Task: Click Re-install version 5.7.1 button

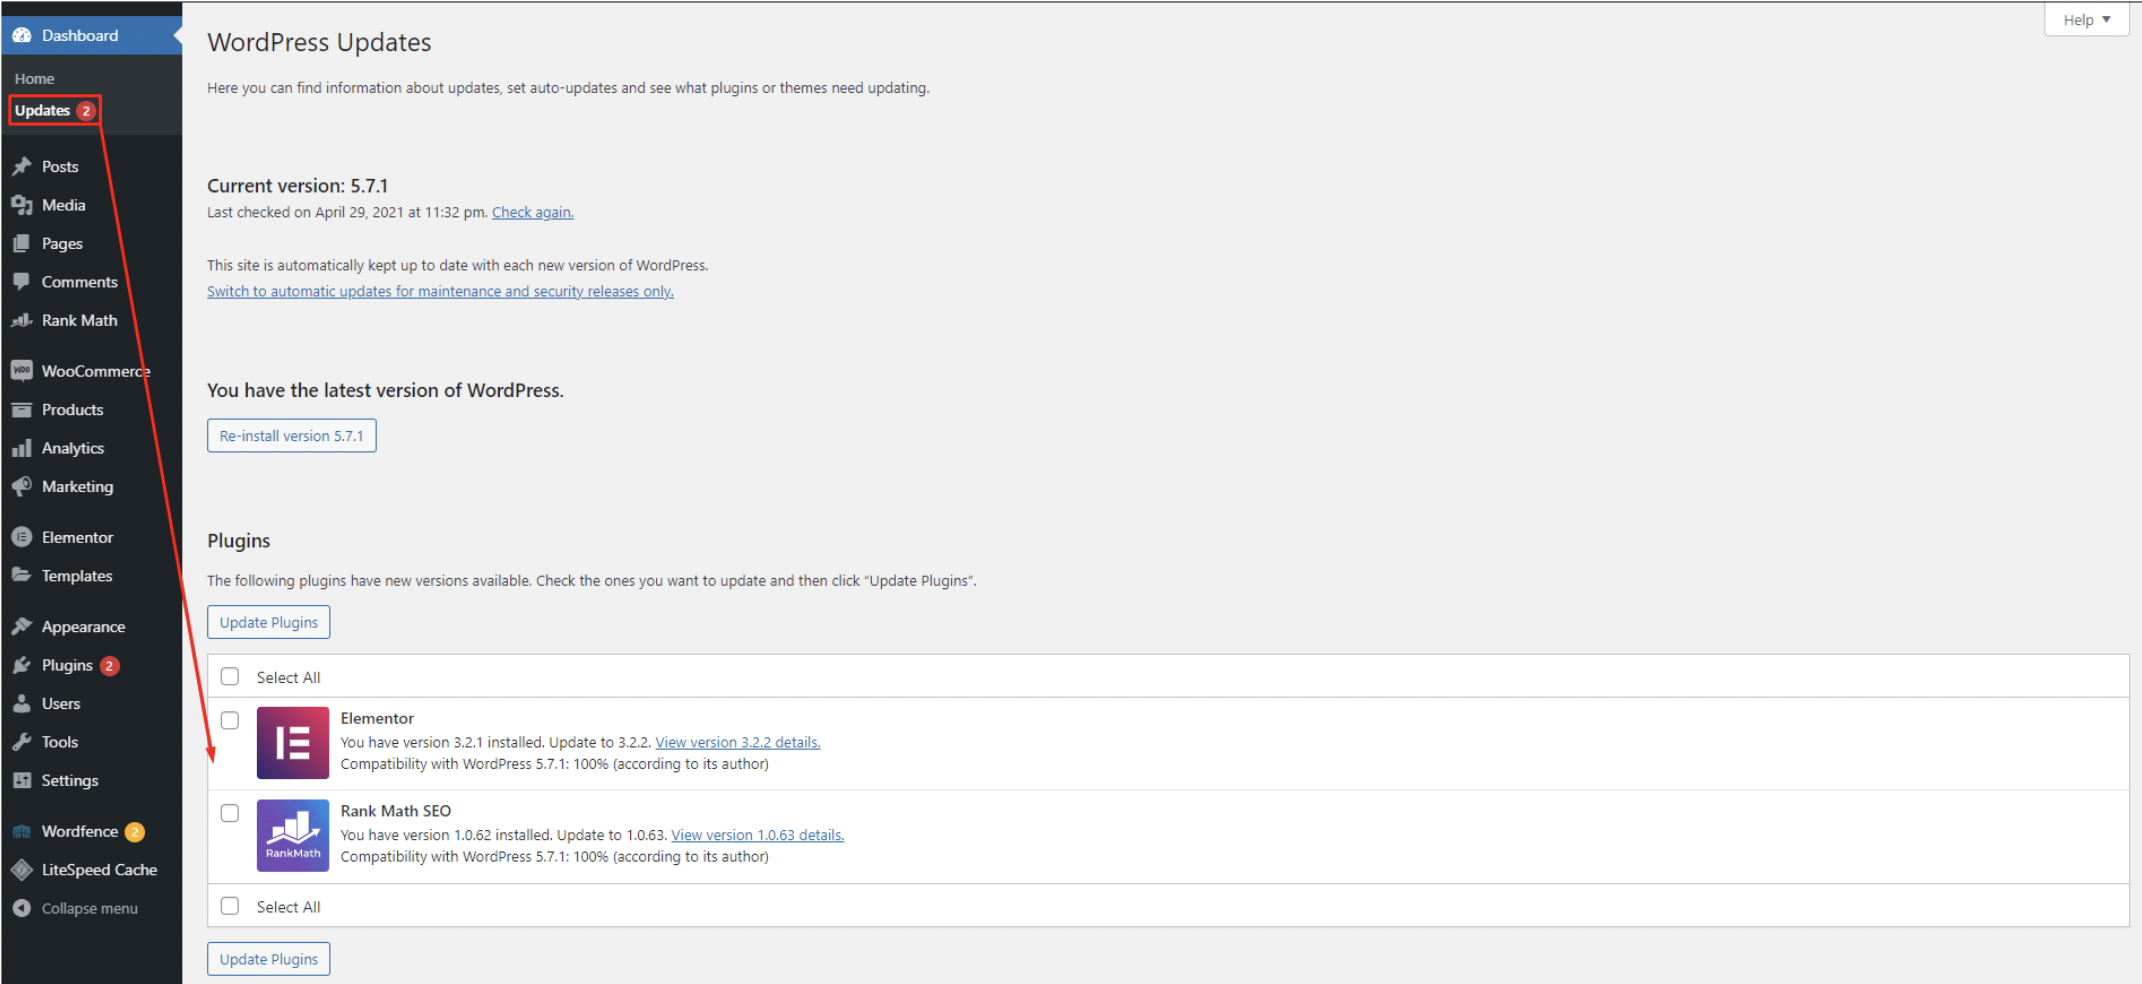Action: pyautogui.click(x=292, y=436)
